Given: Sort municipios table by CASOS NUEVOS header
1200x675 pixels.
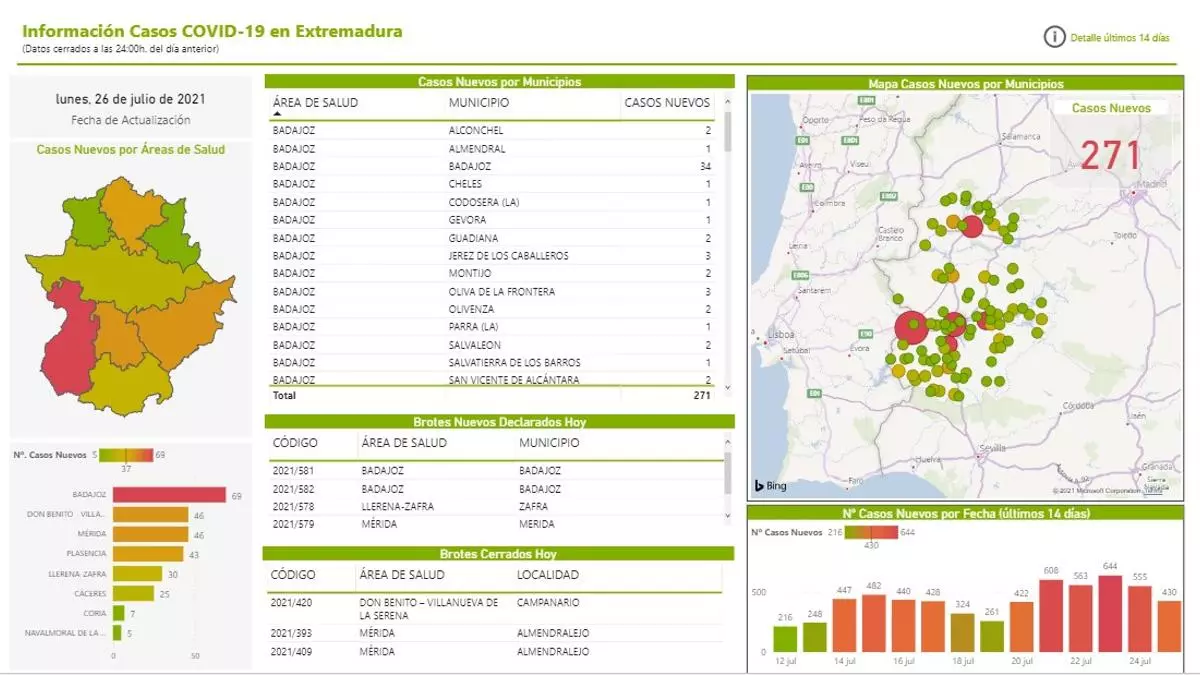Looking at the screenshot, I should click(666, 103).
